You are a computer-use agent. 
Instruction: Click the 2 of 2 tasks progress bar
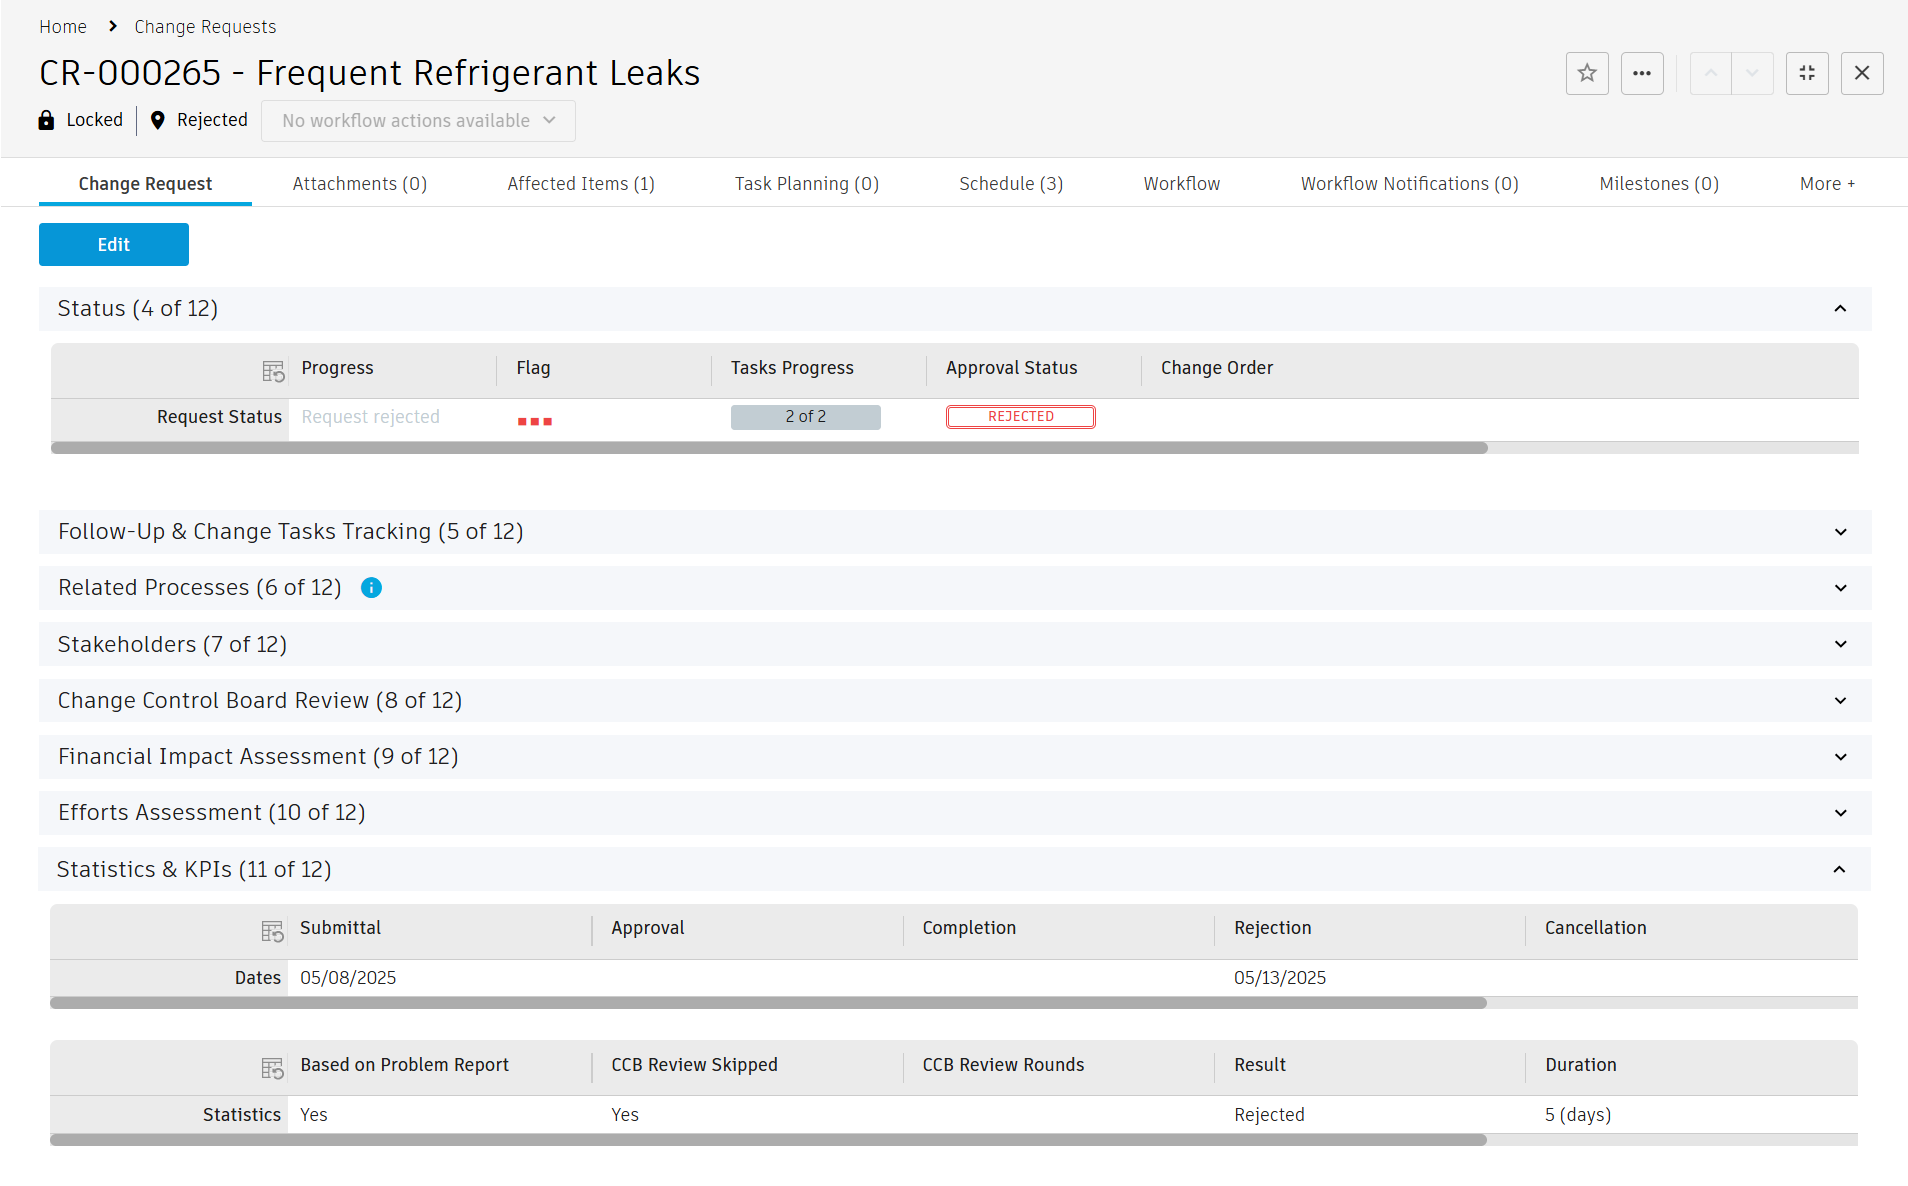pos(805,417)
